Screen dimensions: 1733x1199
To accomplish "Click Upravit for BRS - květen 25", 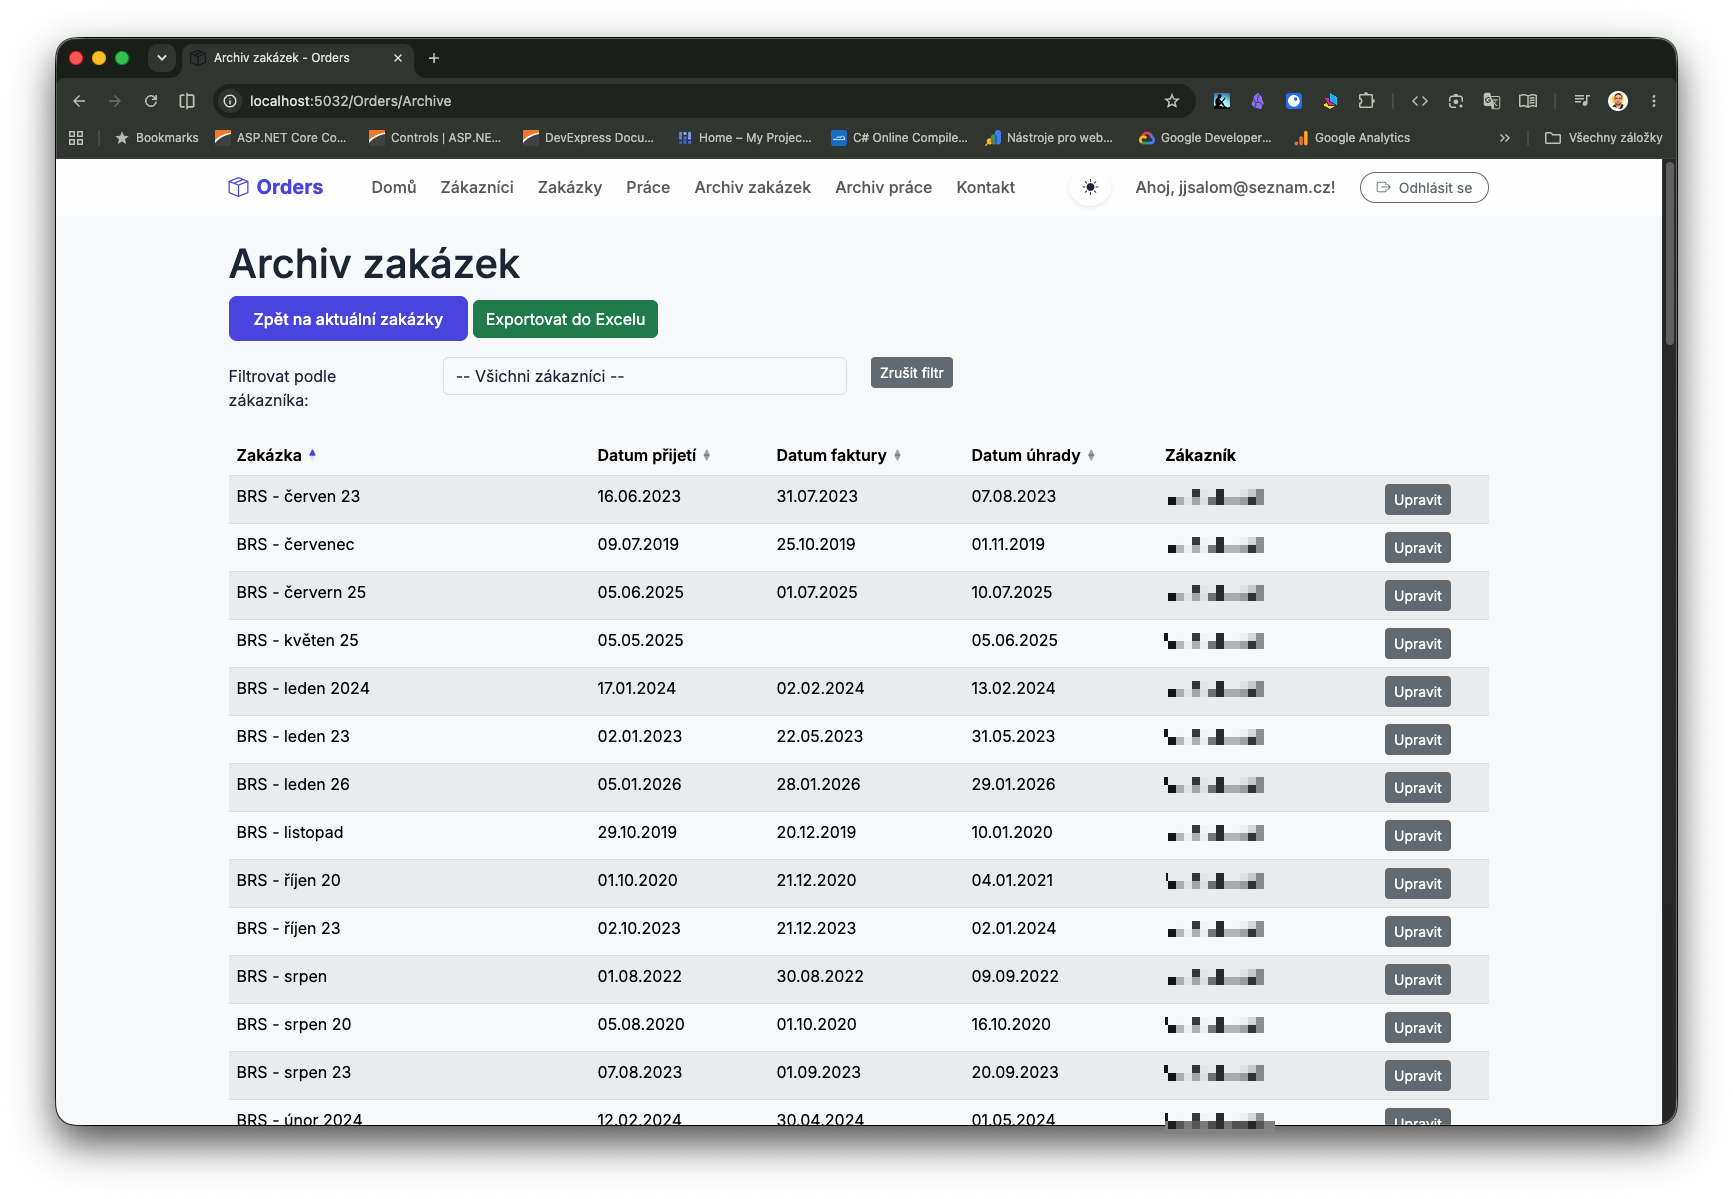I will (1418, 644).
